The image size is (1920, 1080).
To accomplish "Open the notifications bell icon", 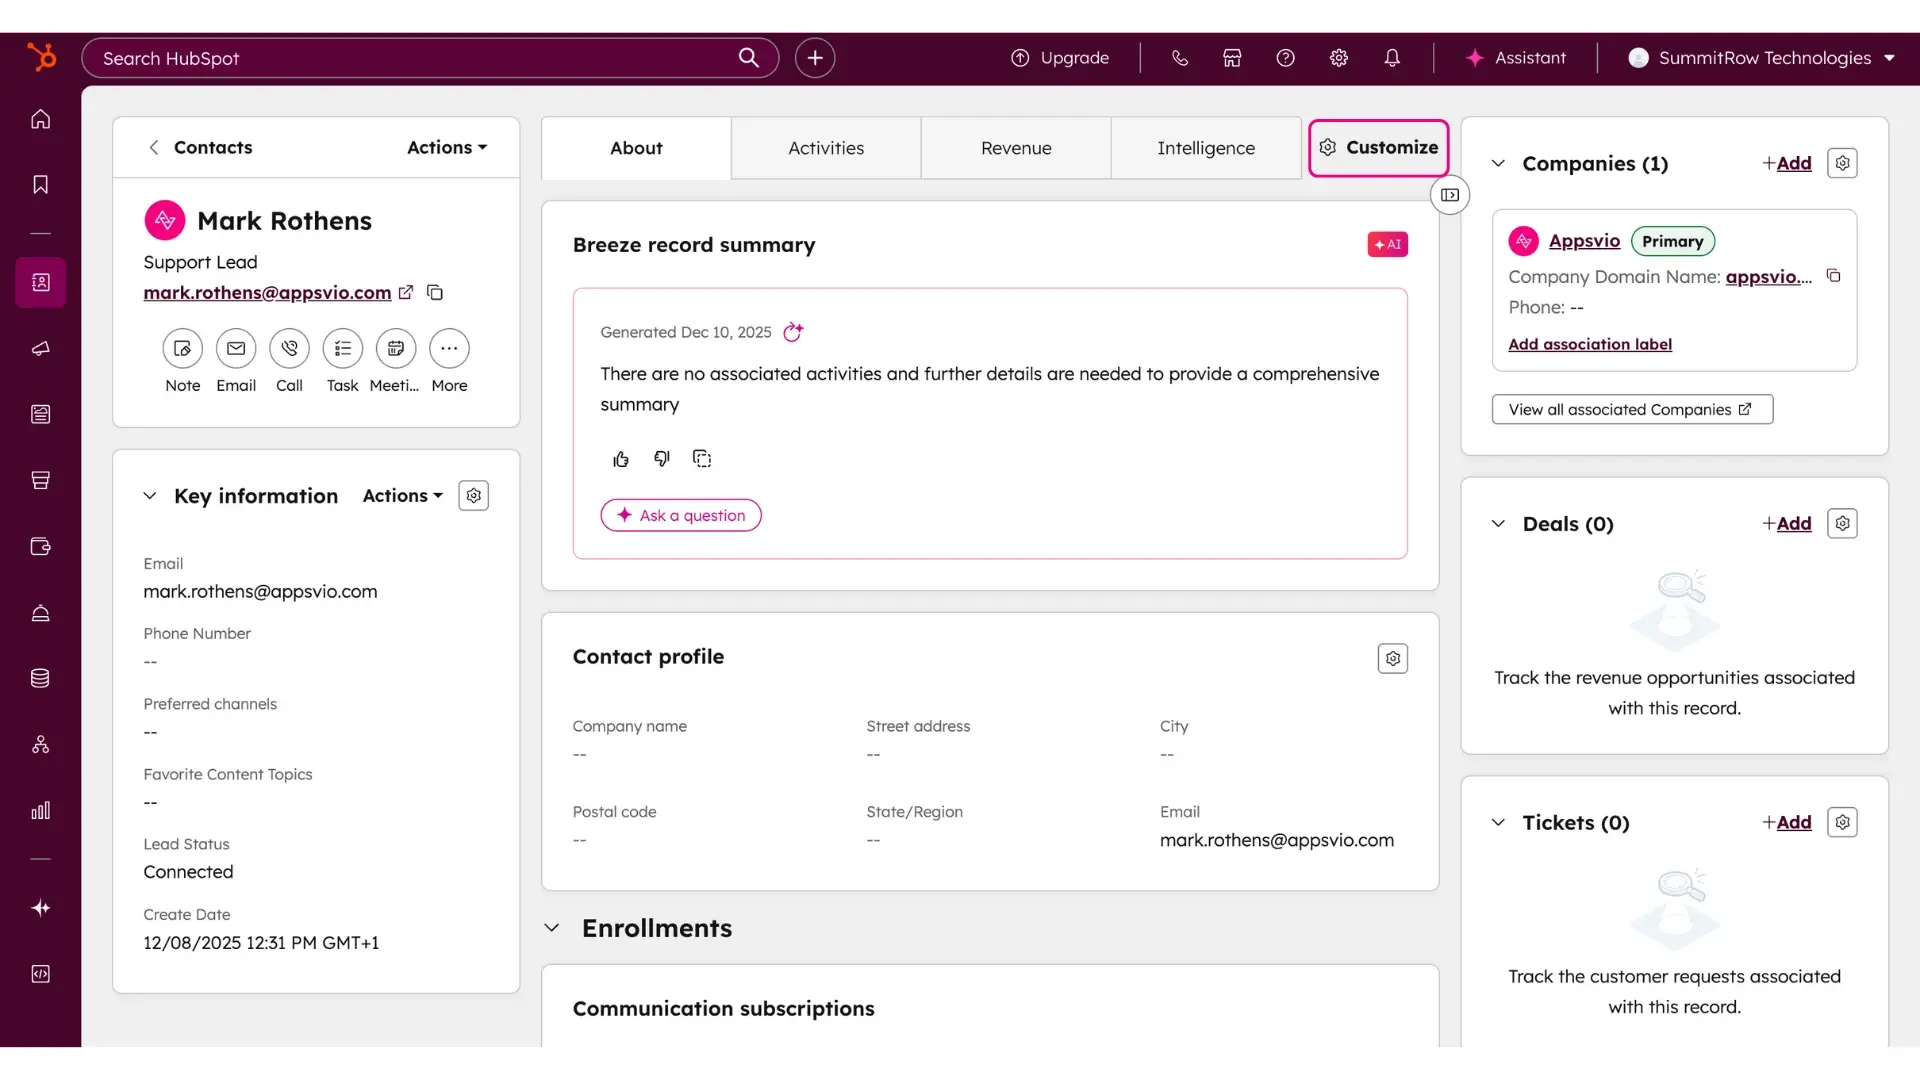I will [1392, 57].
